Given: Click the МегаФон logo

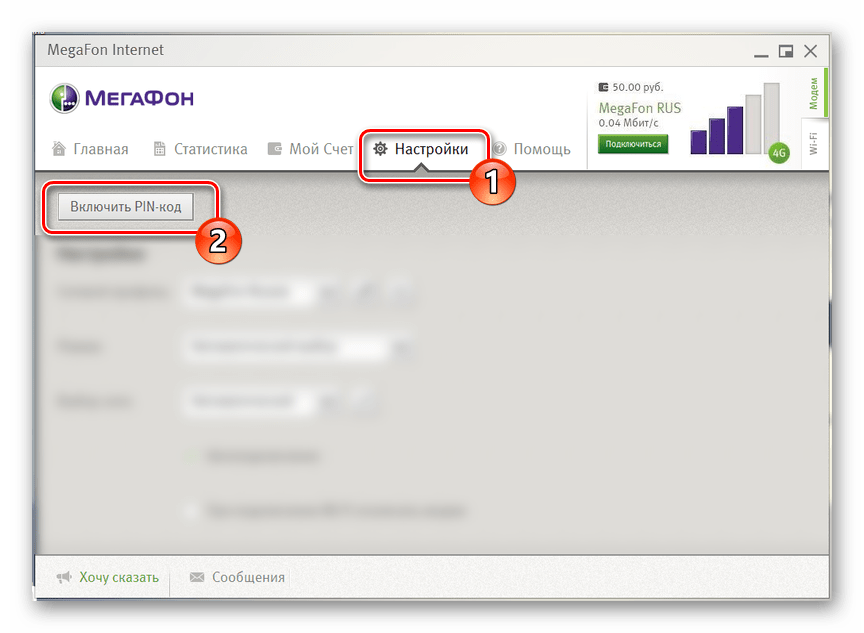Looking at the screenshot, I should (122, 98).
